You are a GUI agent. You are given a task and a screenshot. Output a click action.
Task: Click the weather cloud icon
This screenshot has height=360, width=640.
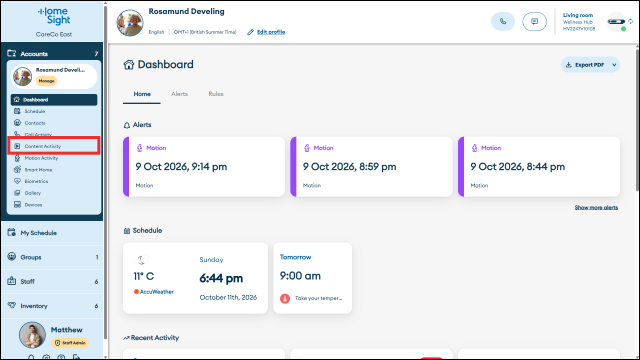[142, 259]
